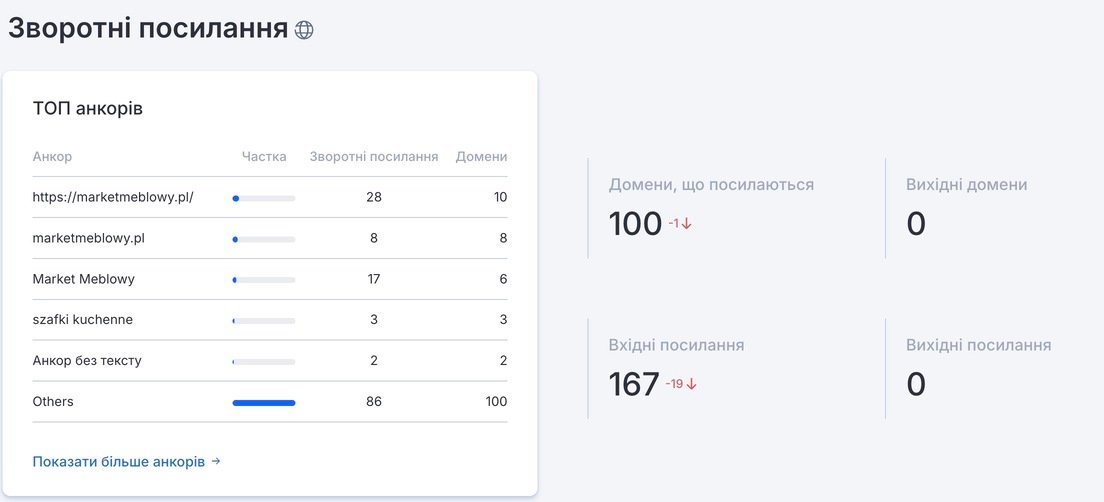Click the share bar for https://marketmeblowy.pl/
The image size is (1104, 502).
[264, 199]
